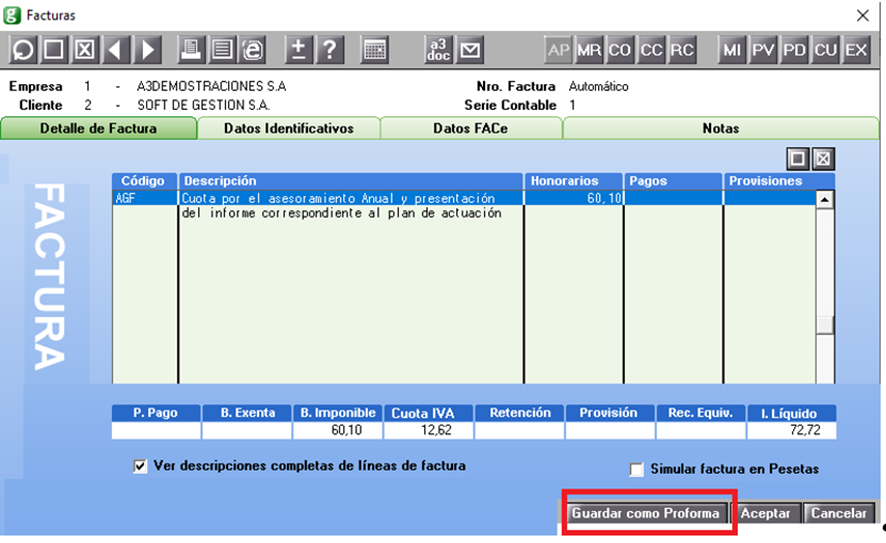This screenshot has width=886, height=543.
Task: Click the email envelope toolbar icon
Action: click(x=470, y=50)
